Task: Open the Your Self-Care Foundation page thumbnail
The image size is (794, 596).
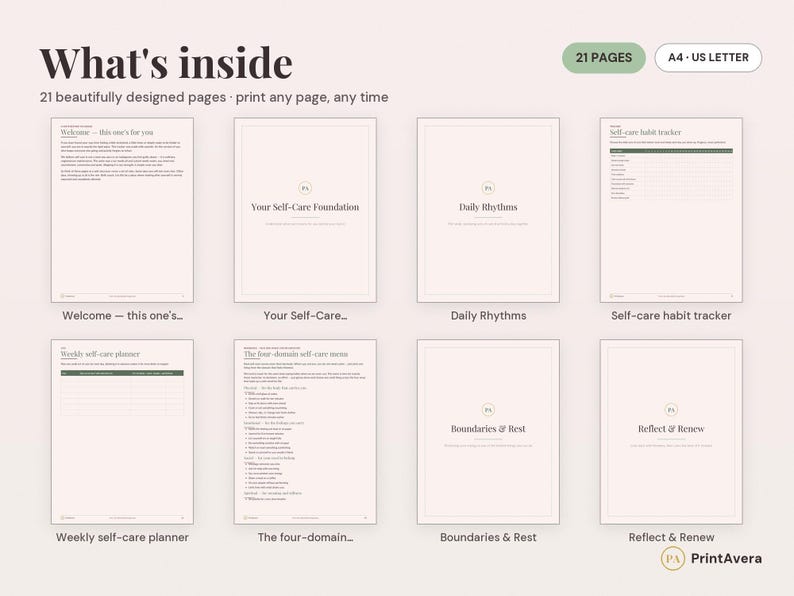Action: coord(305,210)
